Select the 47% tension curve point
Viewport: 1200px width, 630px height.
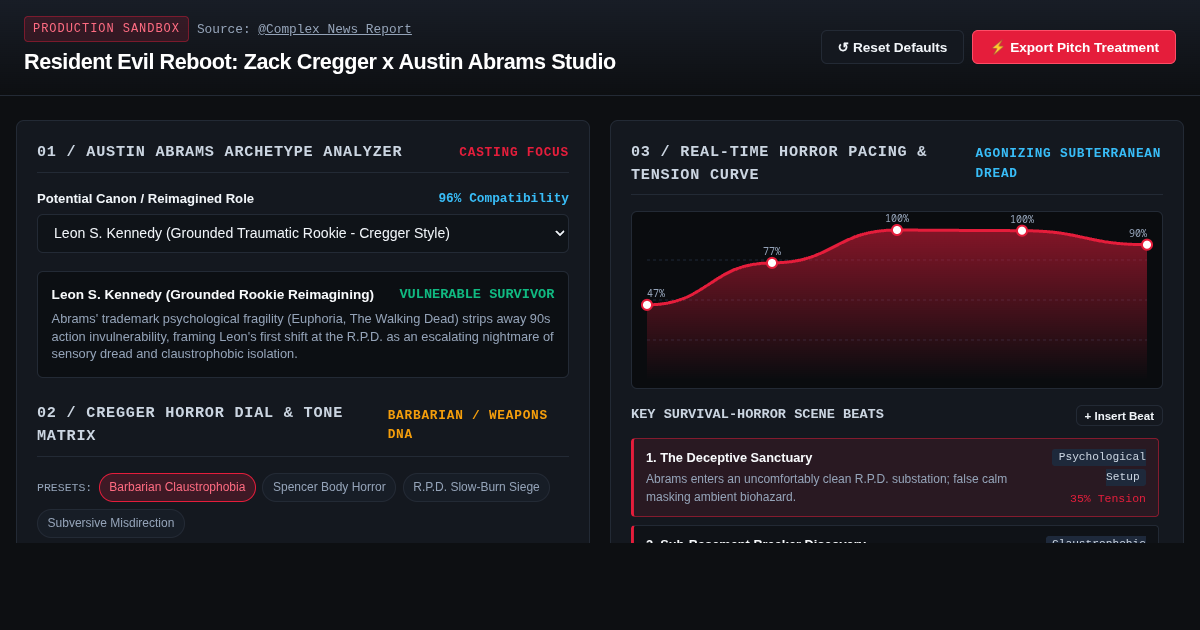pos(647,305)
